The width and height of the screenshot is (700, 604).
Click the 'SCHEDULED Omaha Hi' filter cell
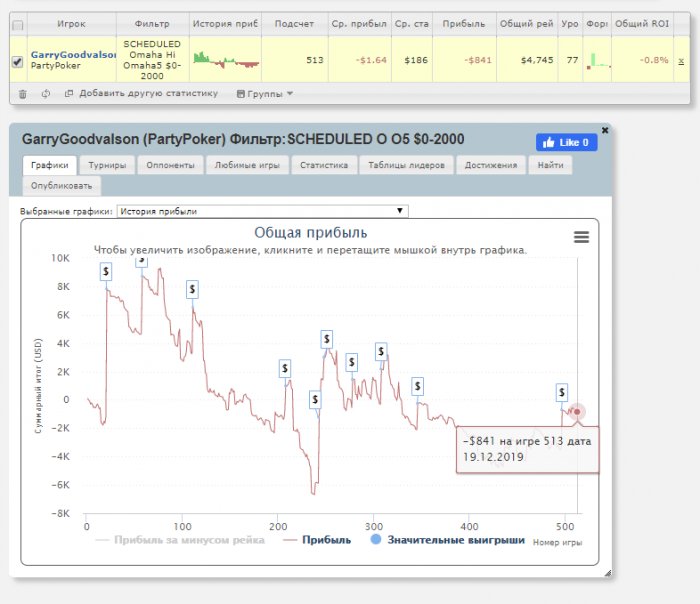152,60
